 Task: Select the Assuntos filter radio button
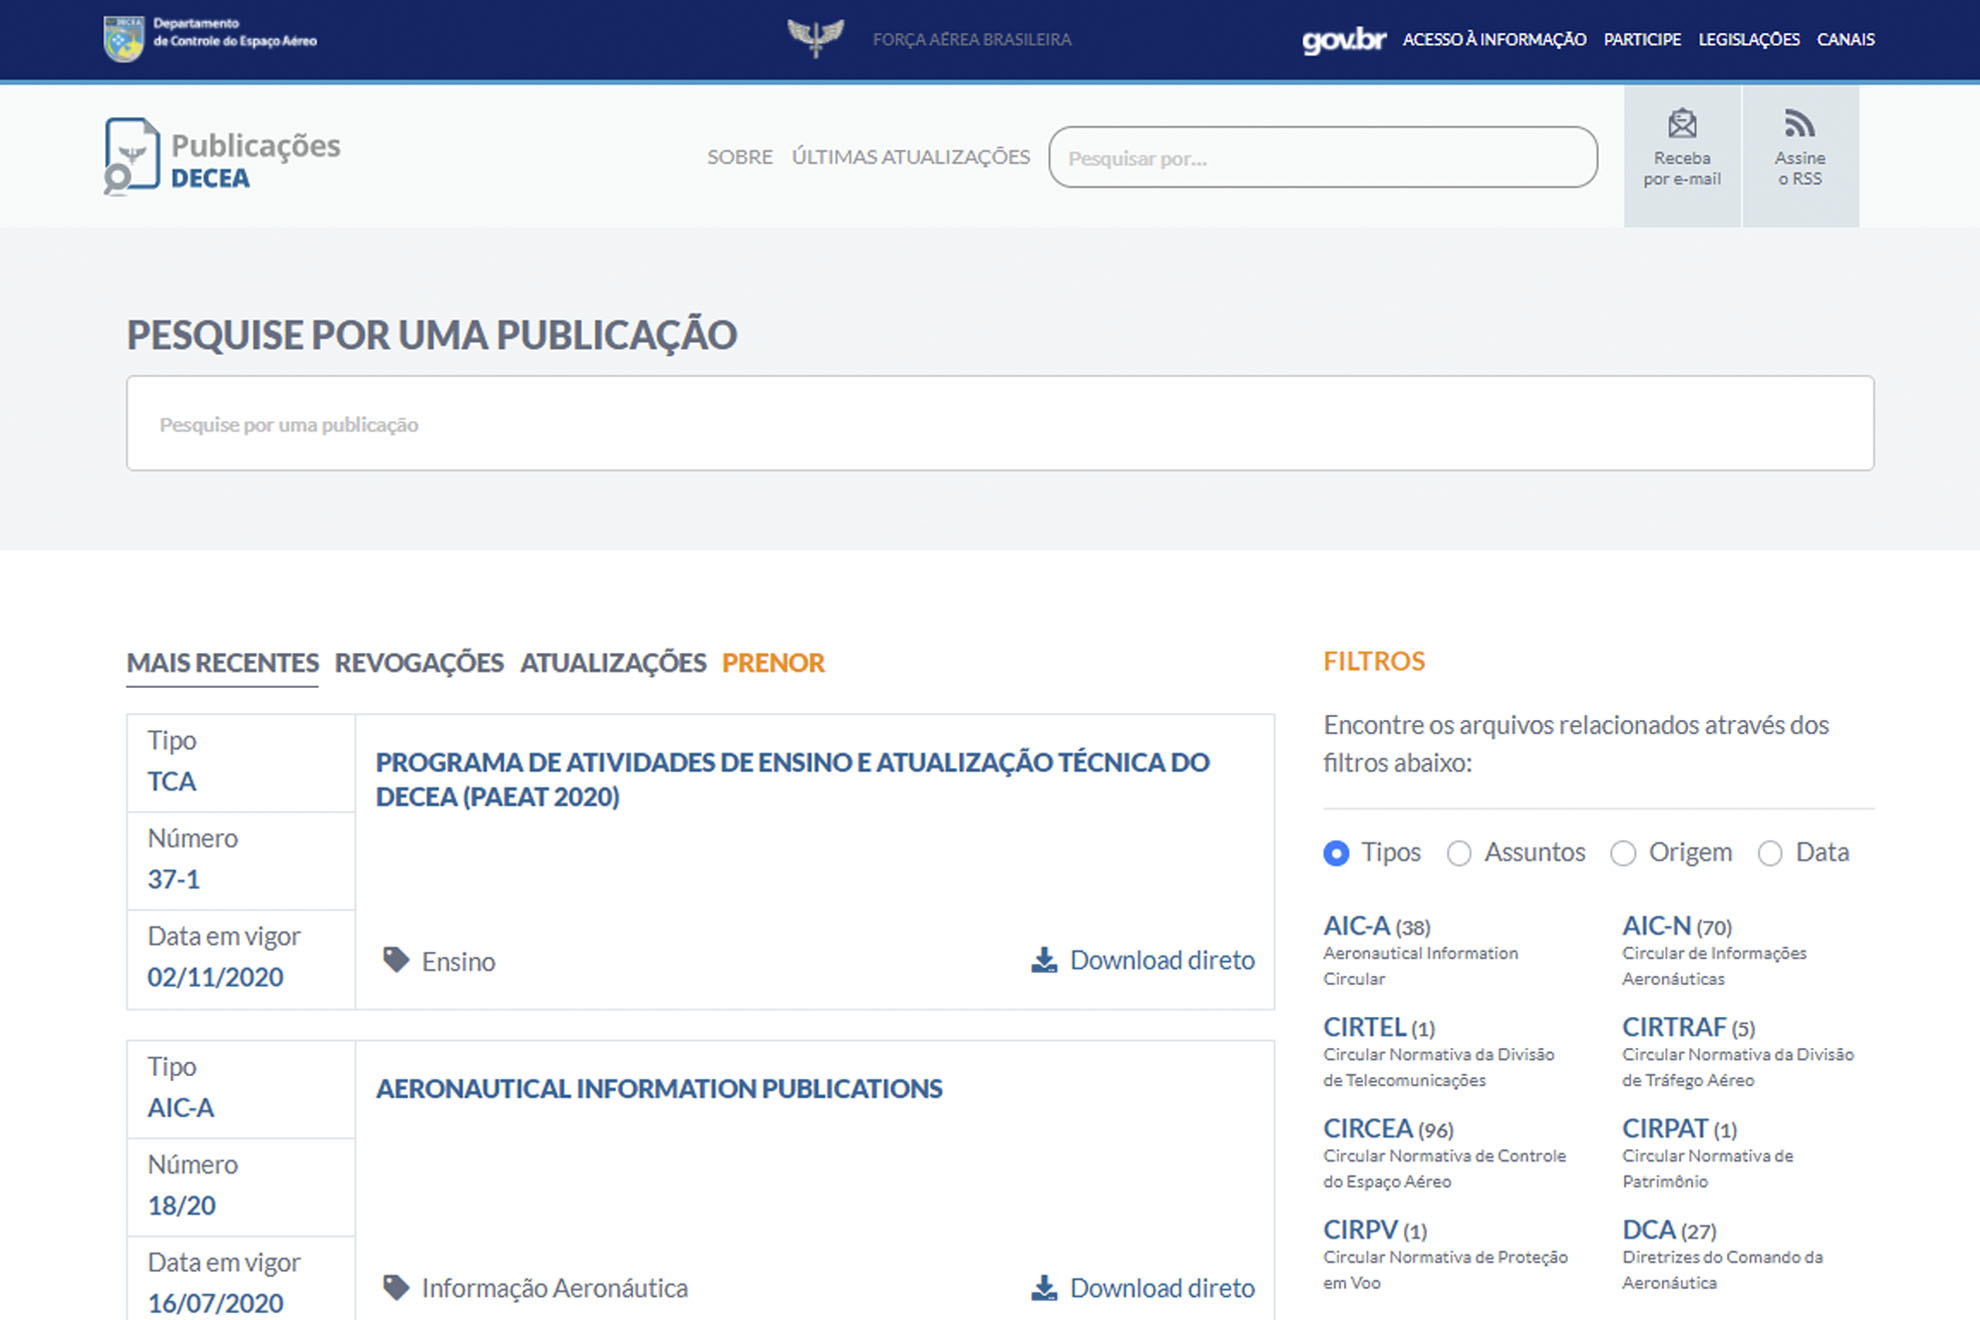[1459, 853]
